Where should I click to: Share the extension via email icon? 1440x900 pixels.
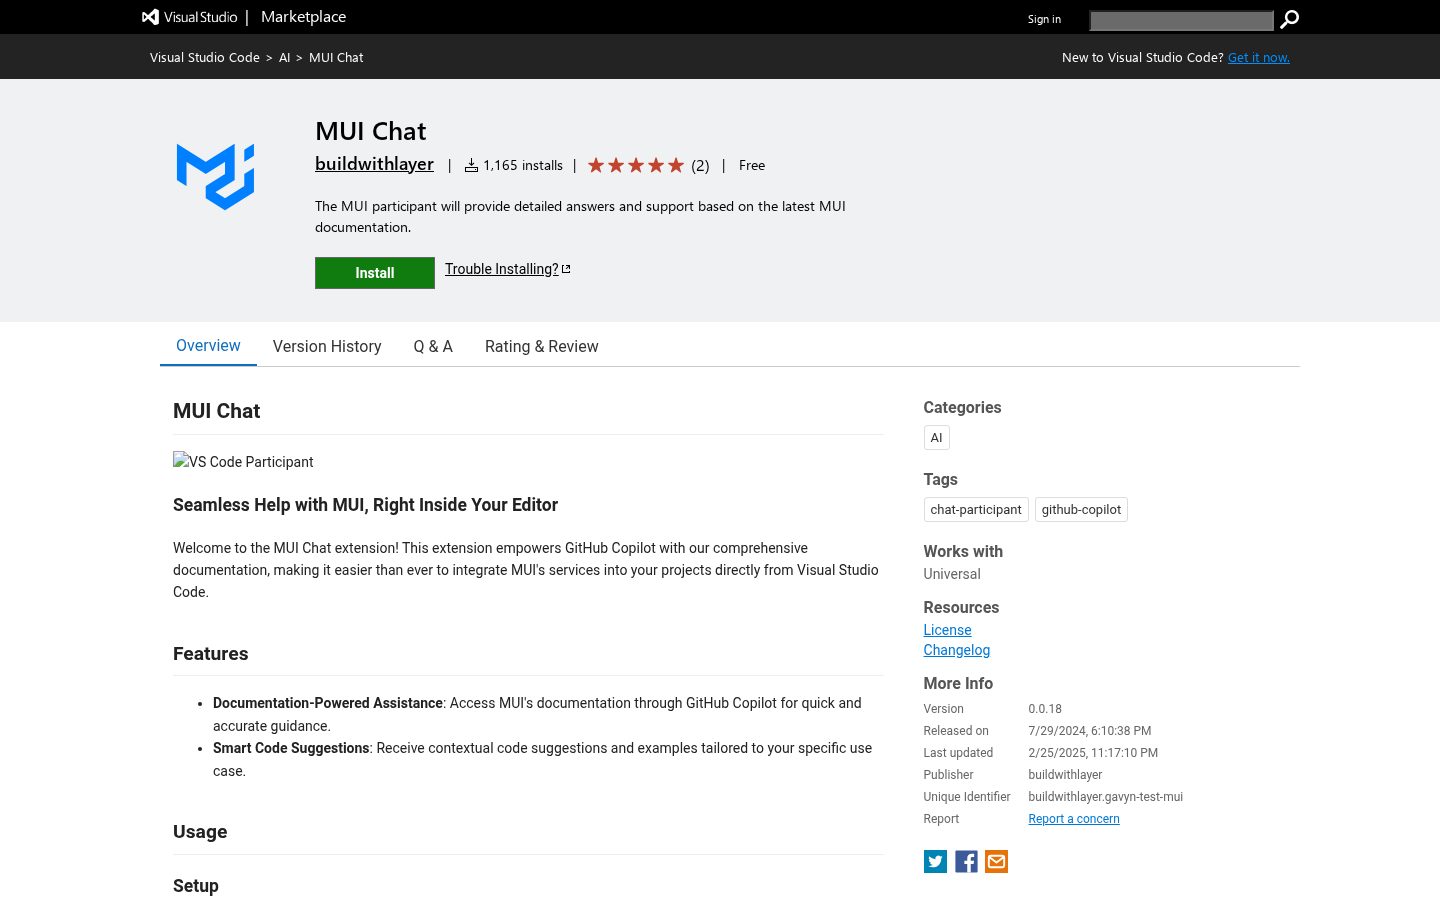tap(996, 862)
